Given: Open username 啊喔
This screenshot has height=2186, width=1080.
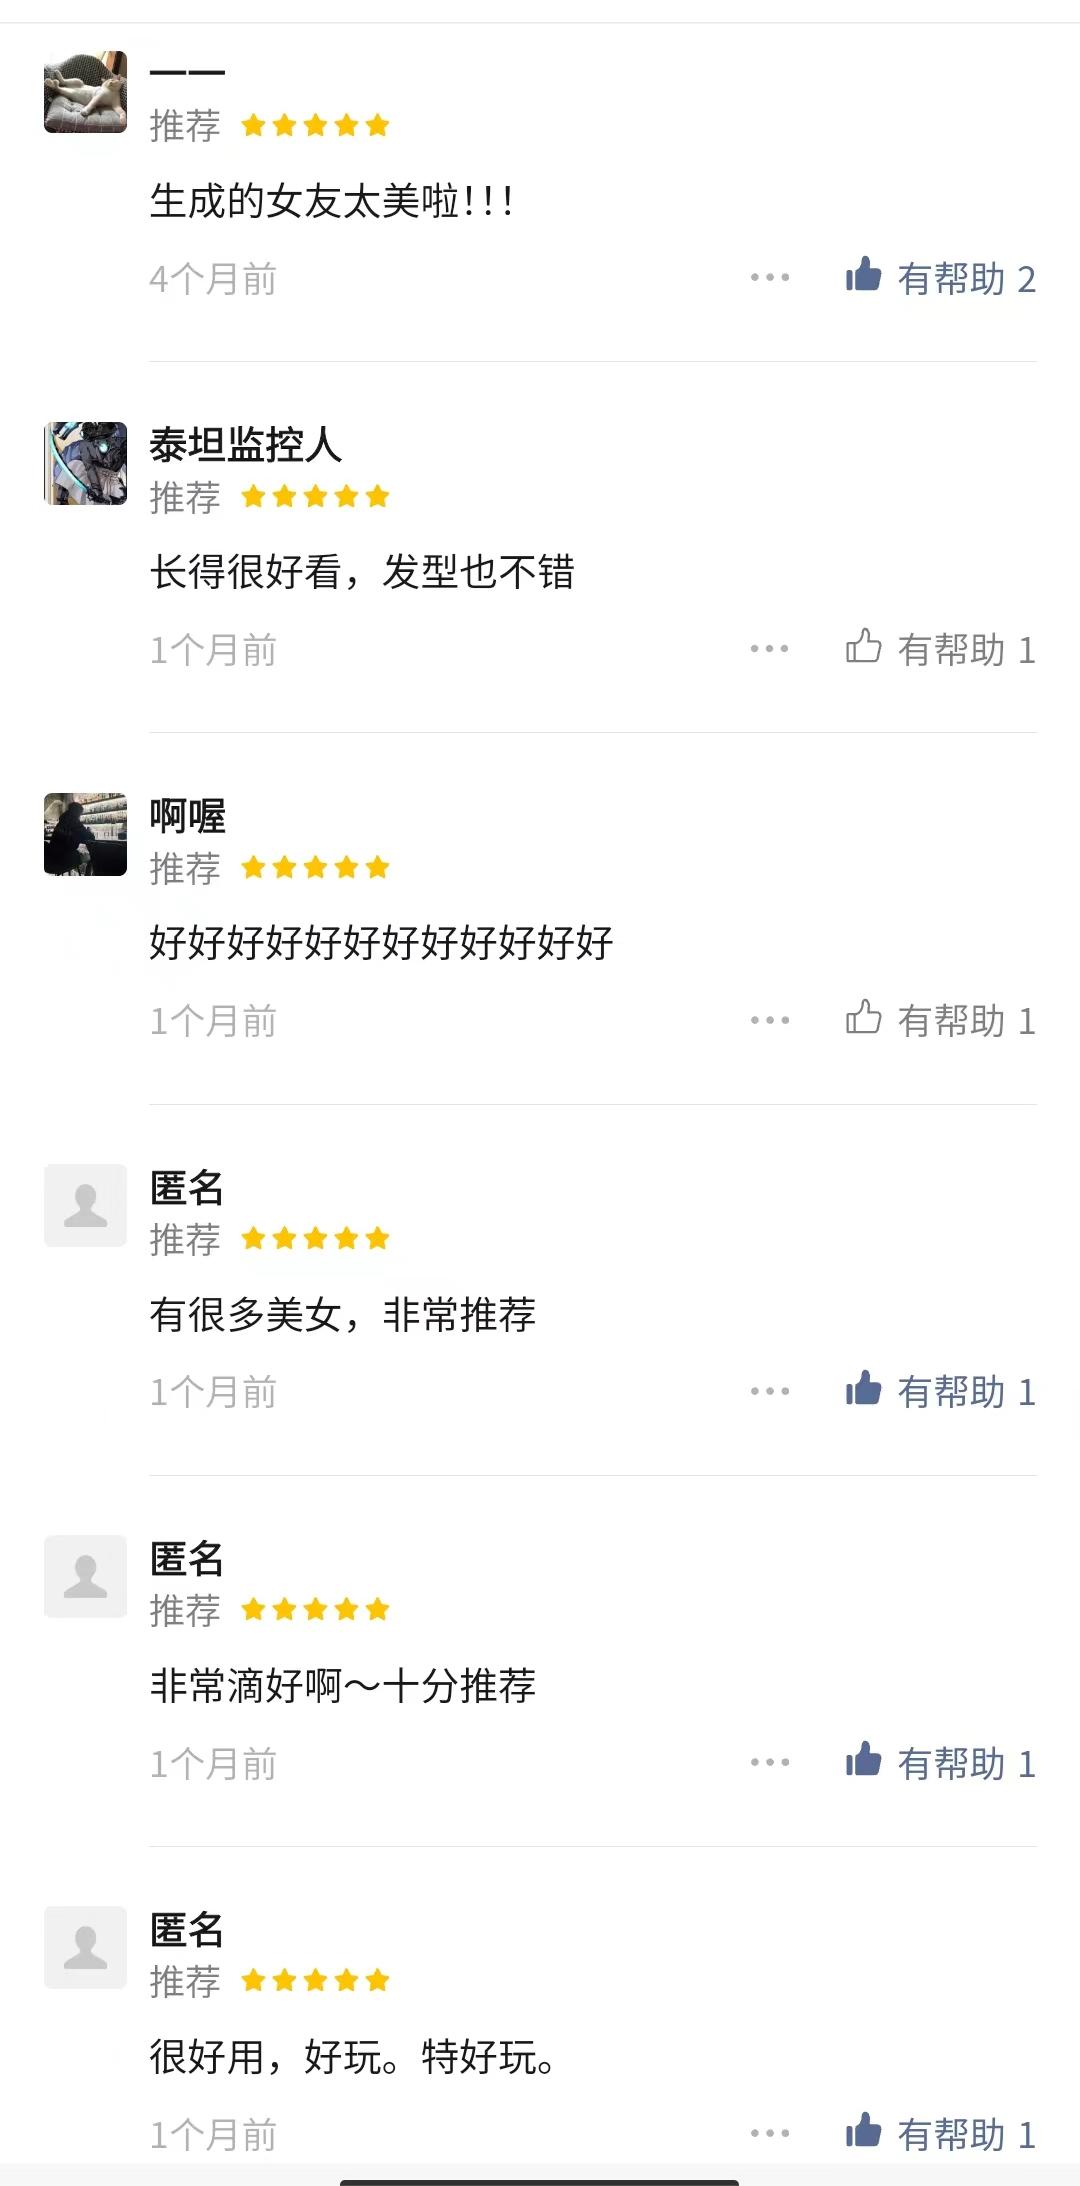Looking at the screenshot, I should pos(188,816).
